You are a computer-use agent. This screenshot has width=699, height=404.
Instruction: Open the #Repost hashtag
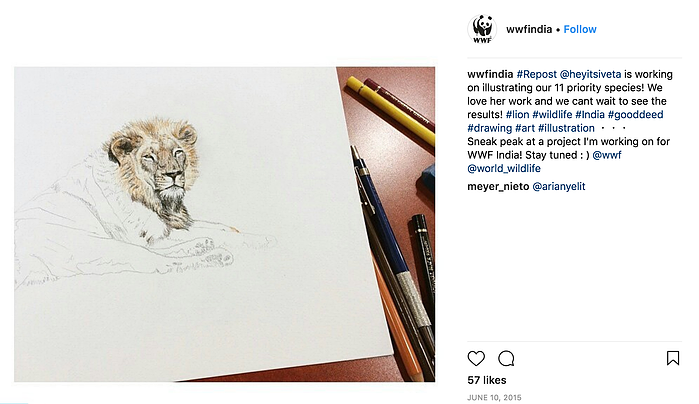pos(536,74)
